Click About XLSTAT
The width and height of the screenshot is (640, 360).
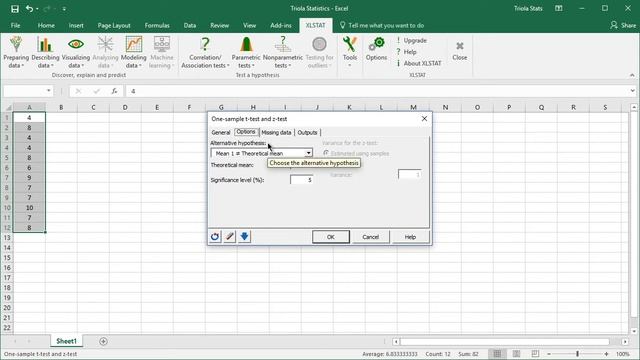point(419,63)
